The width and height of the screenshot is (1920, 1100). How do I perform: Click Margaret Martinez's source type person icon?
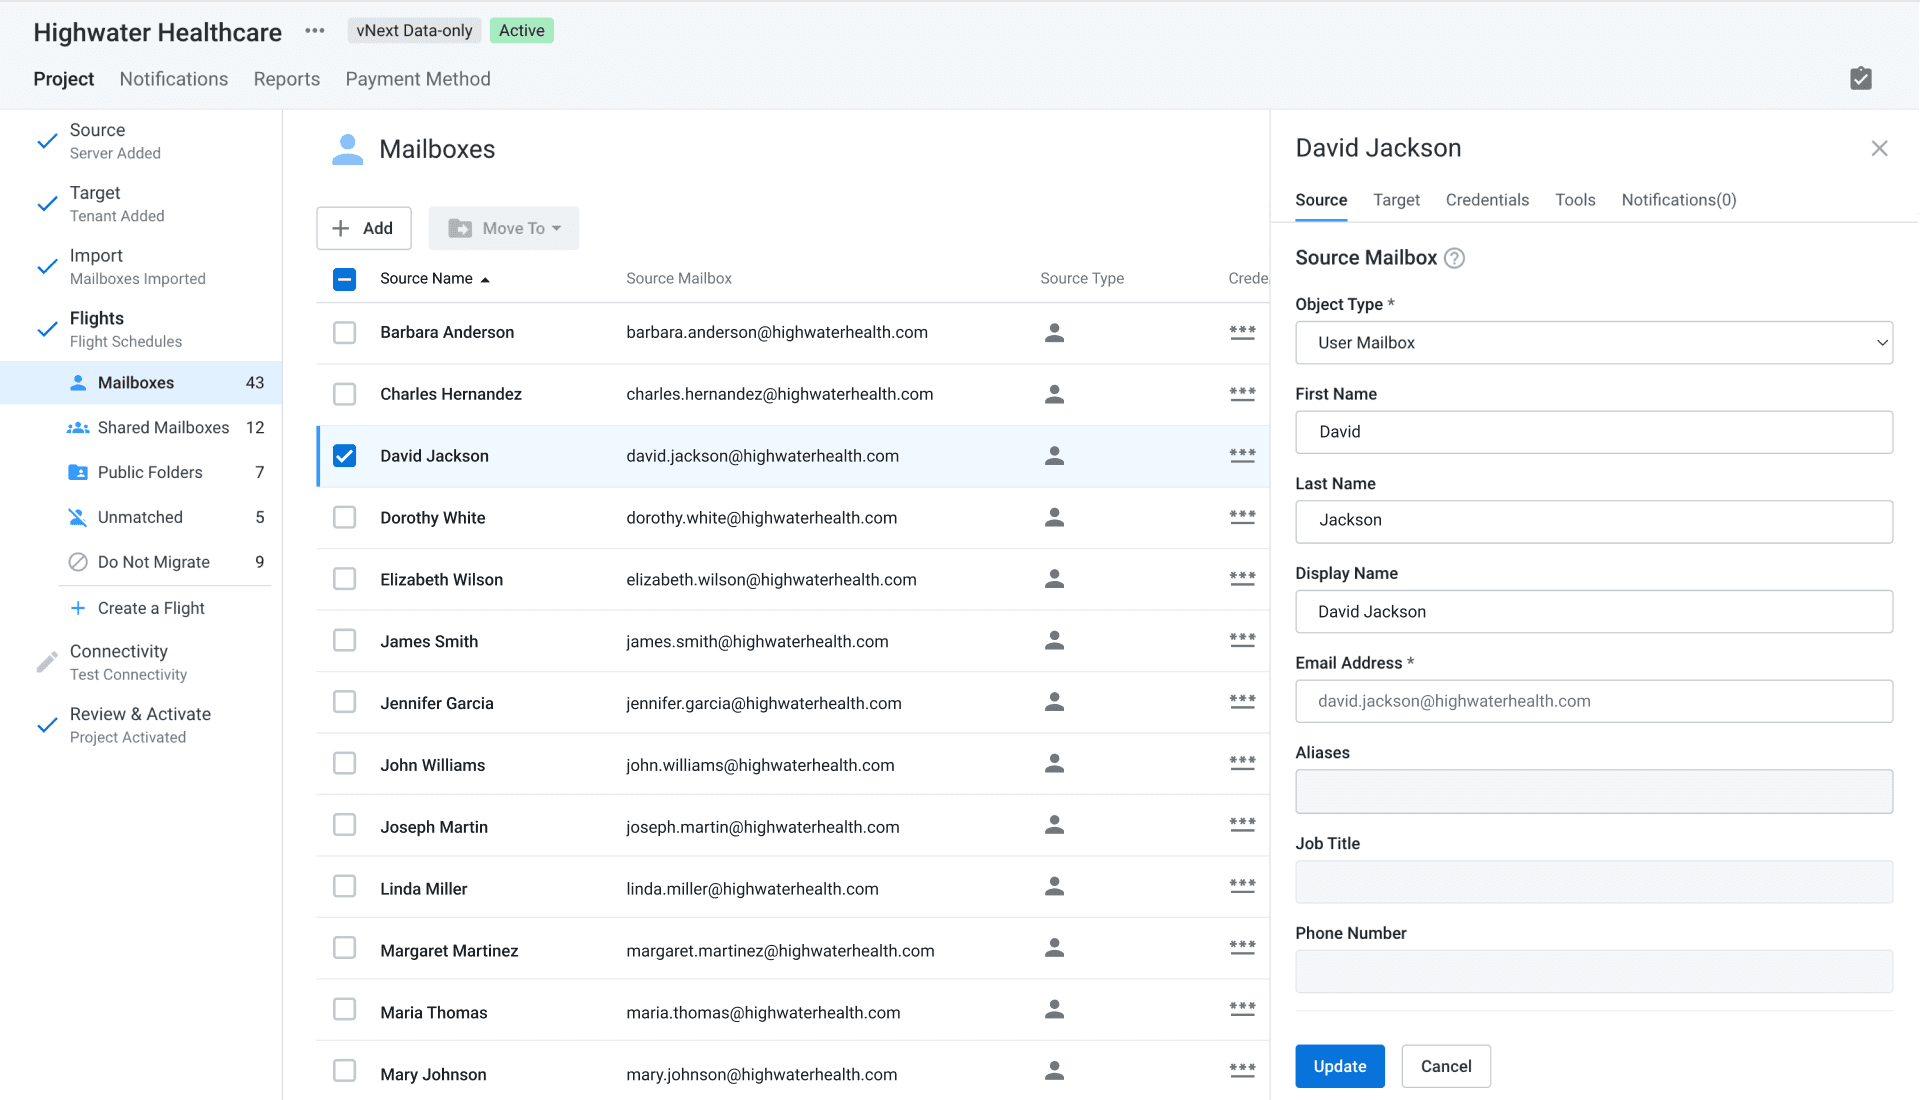[1054, 948]
